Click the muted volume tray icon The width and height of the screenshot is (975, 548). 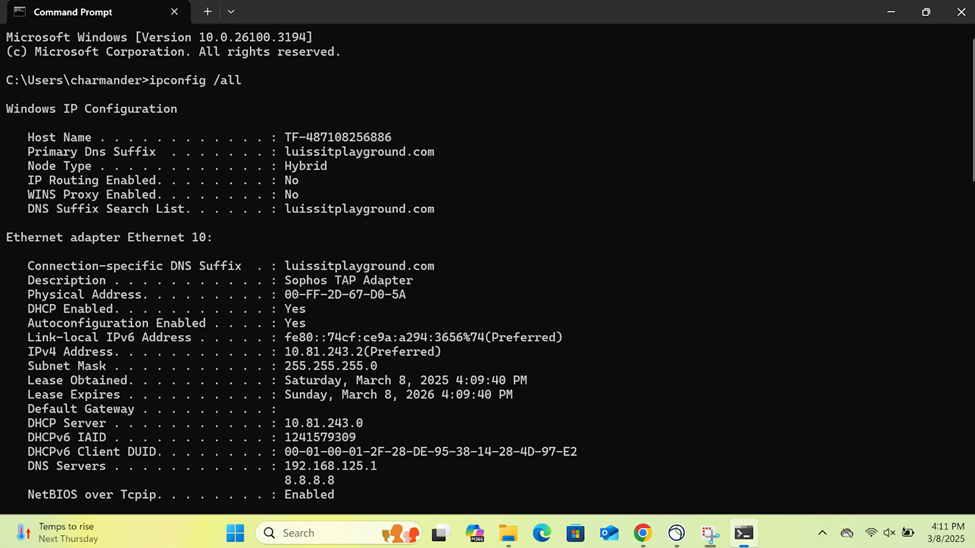(889, 533)
